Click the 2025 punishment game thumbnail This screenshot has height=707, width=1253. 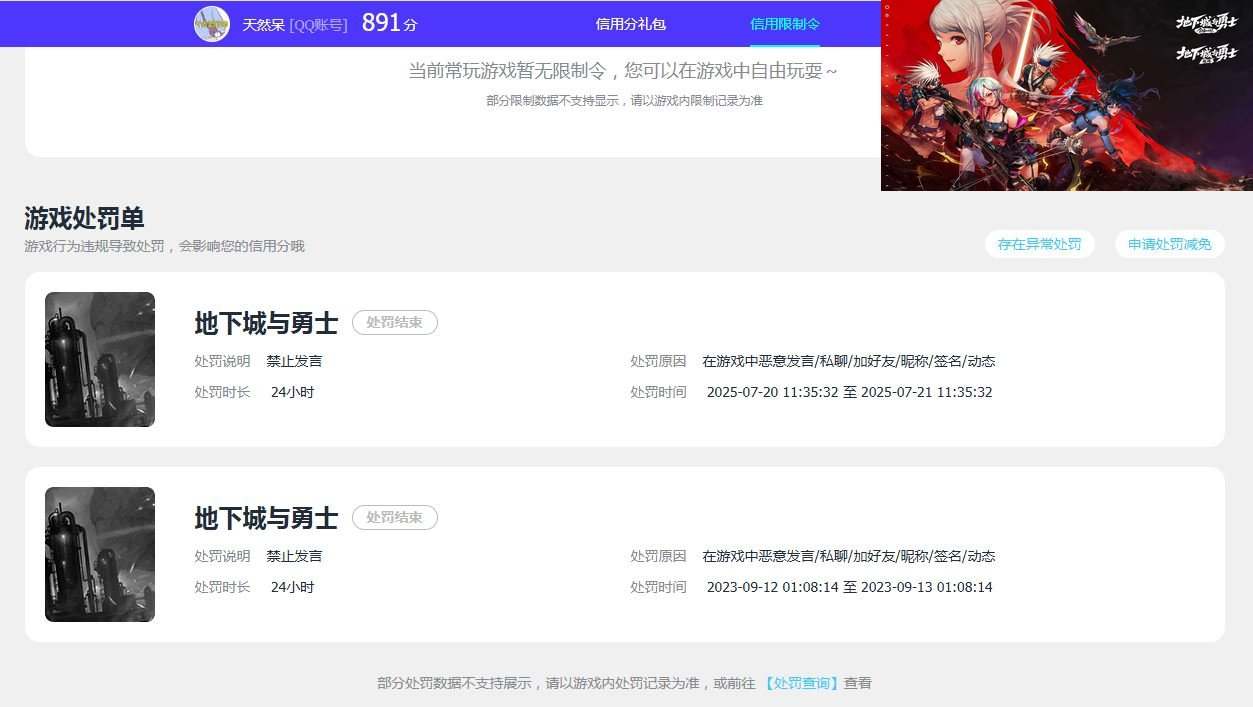point(100,360)
